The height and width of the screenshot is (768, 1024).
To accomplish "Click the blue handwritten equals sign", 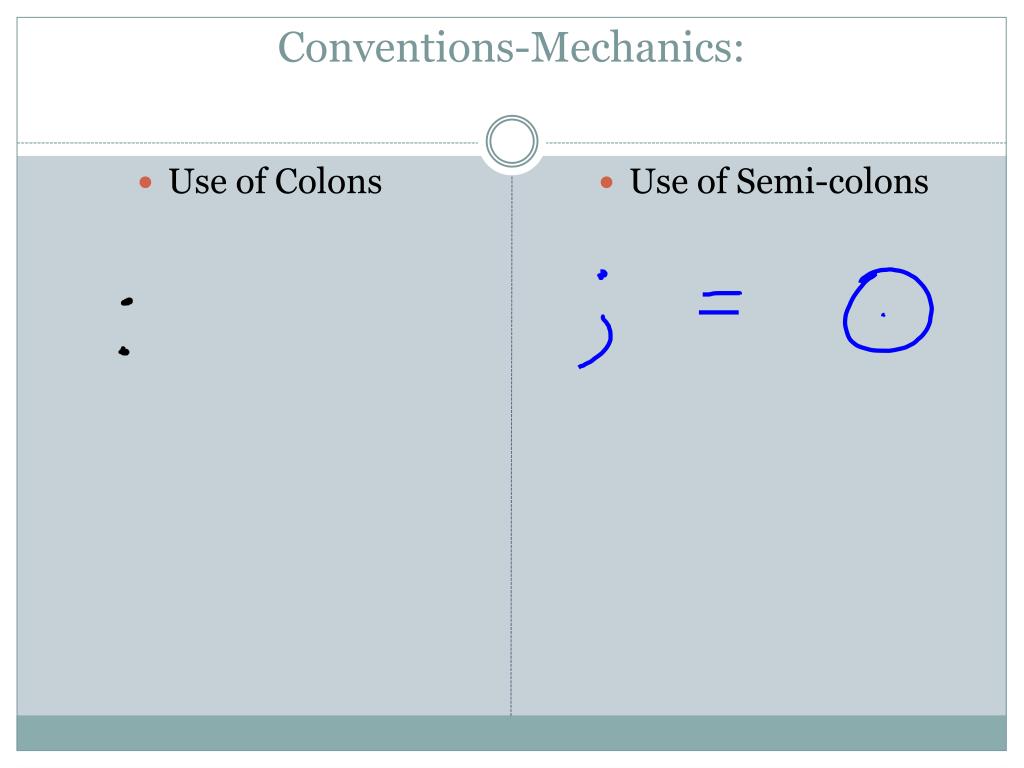I will click(720, 303).
